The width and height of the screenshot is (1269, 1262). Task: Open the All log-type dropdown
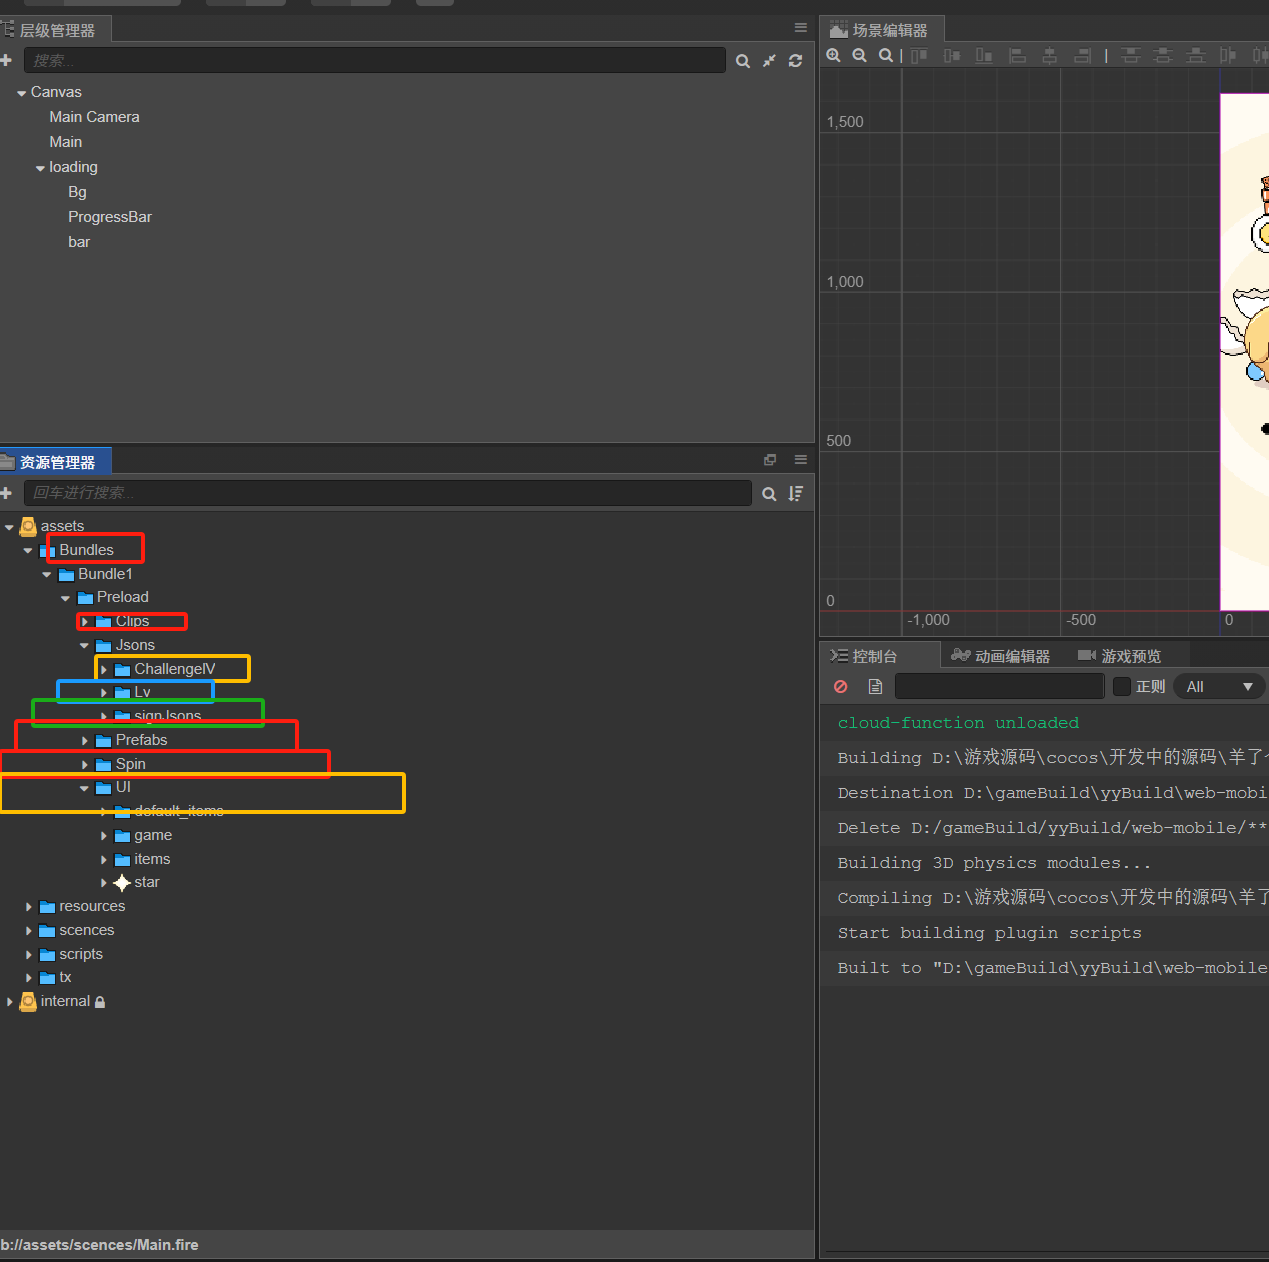point(1220,686)
